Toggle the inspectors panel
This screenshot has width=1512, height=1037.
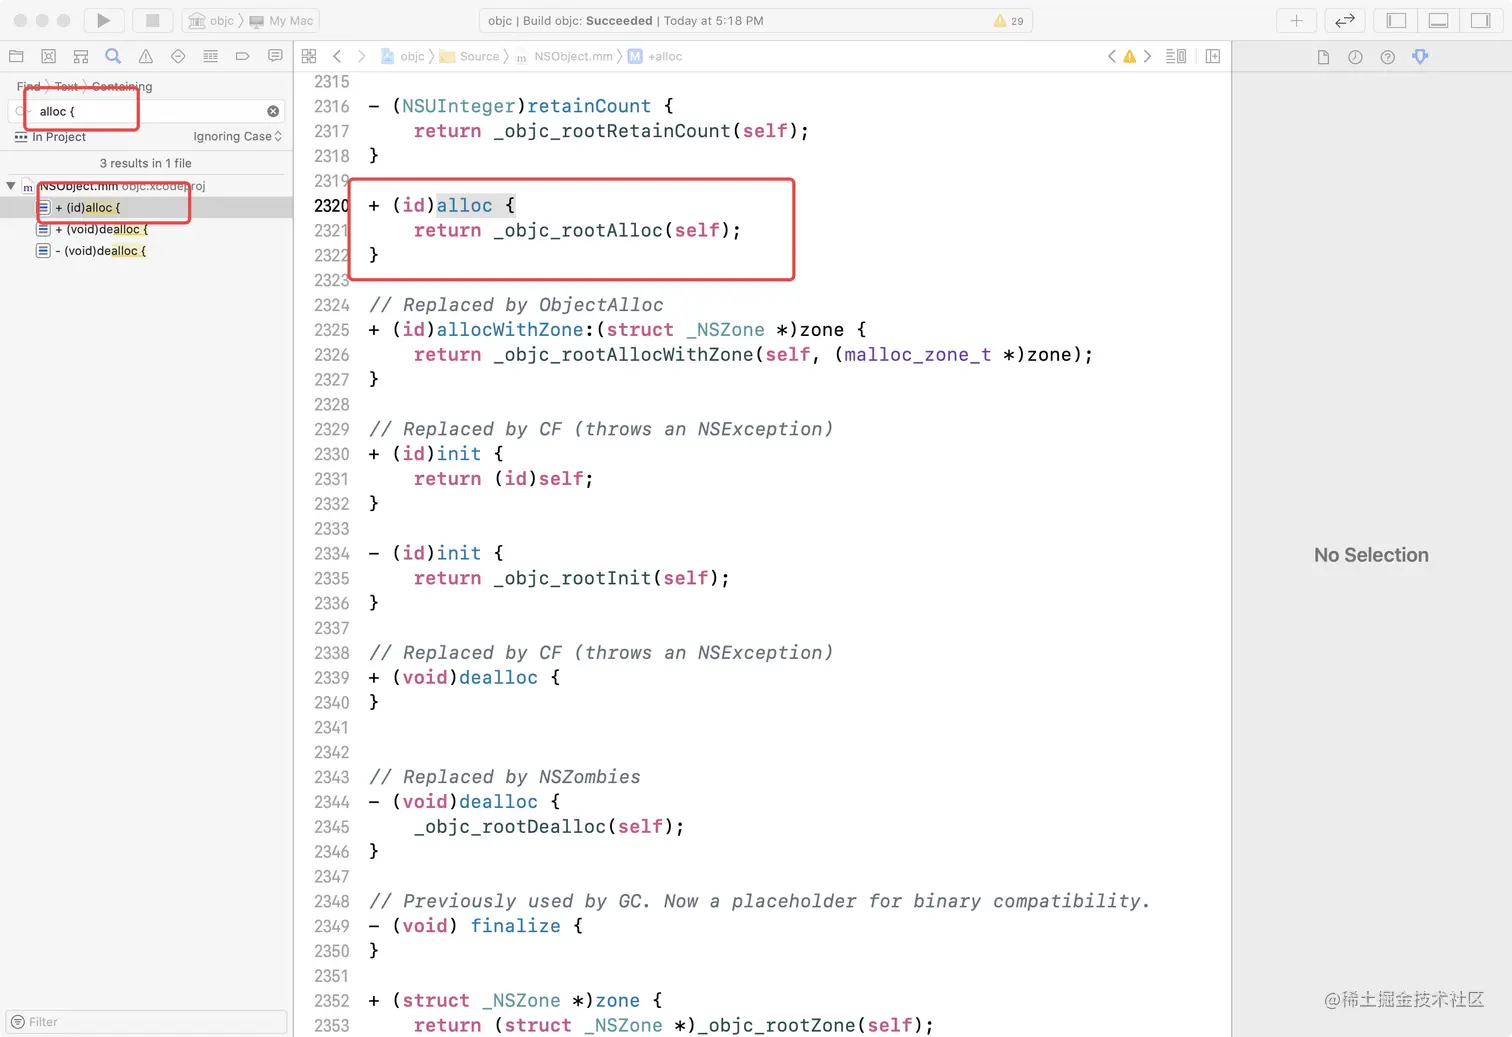pyautogui.click(x=1481, y=20)
